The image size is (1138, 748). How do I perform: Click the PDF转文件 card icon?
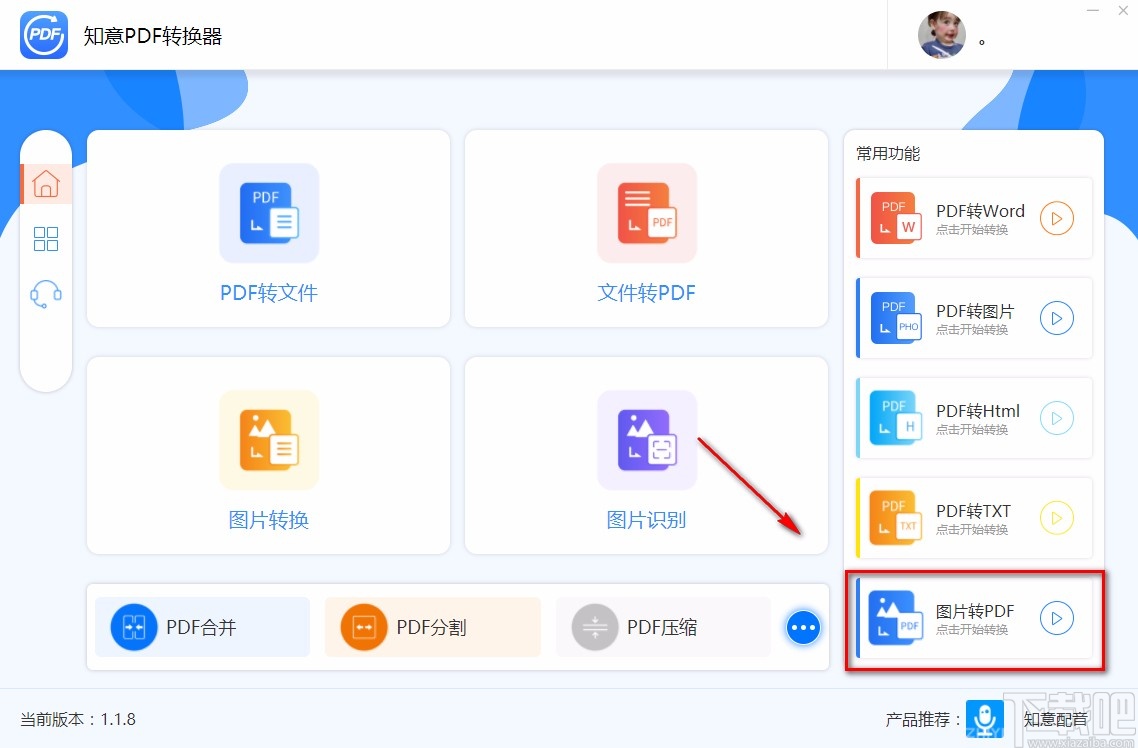(x=268, y=212)
